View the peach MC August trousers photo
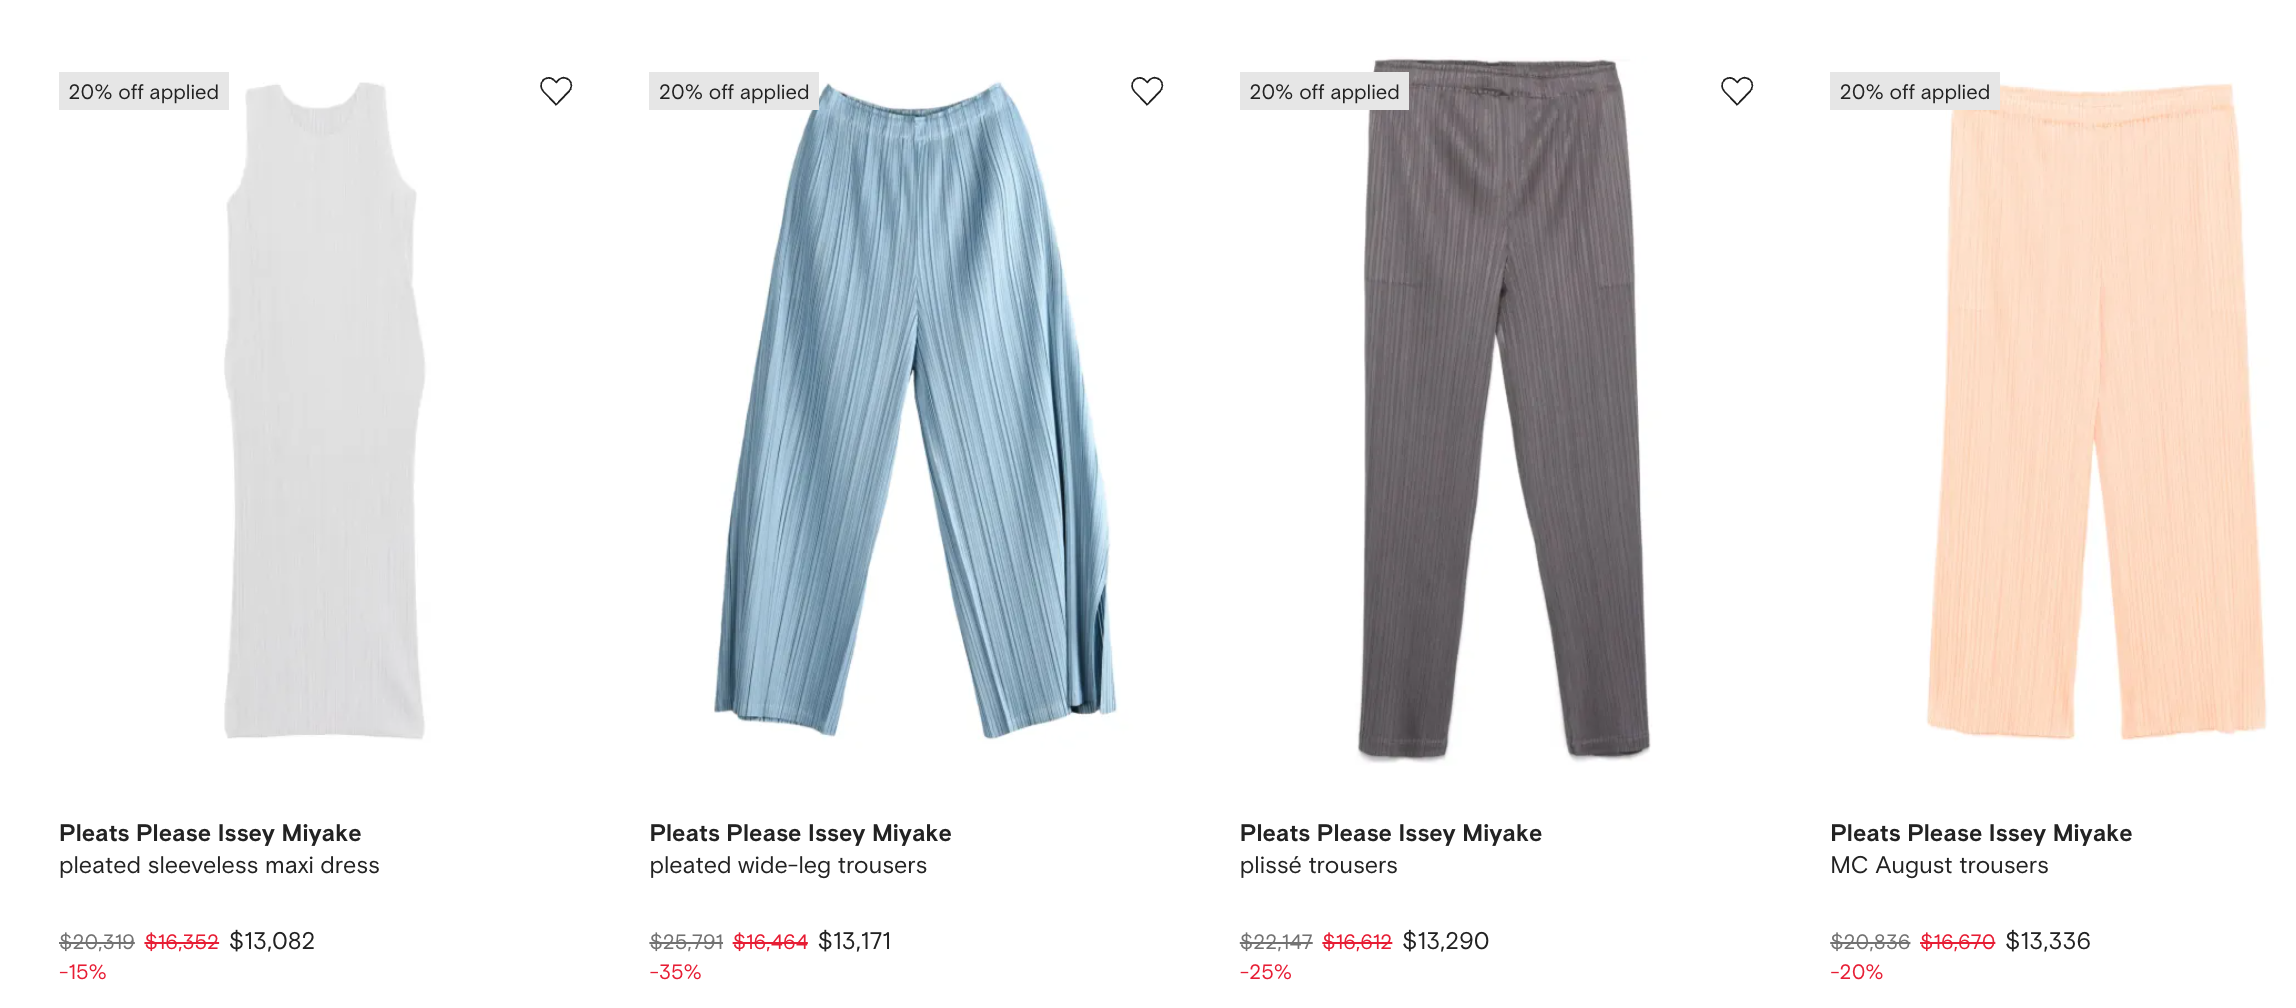The width and height of the screenshot is (2296, 1008). click(2095, 412)
